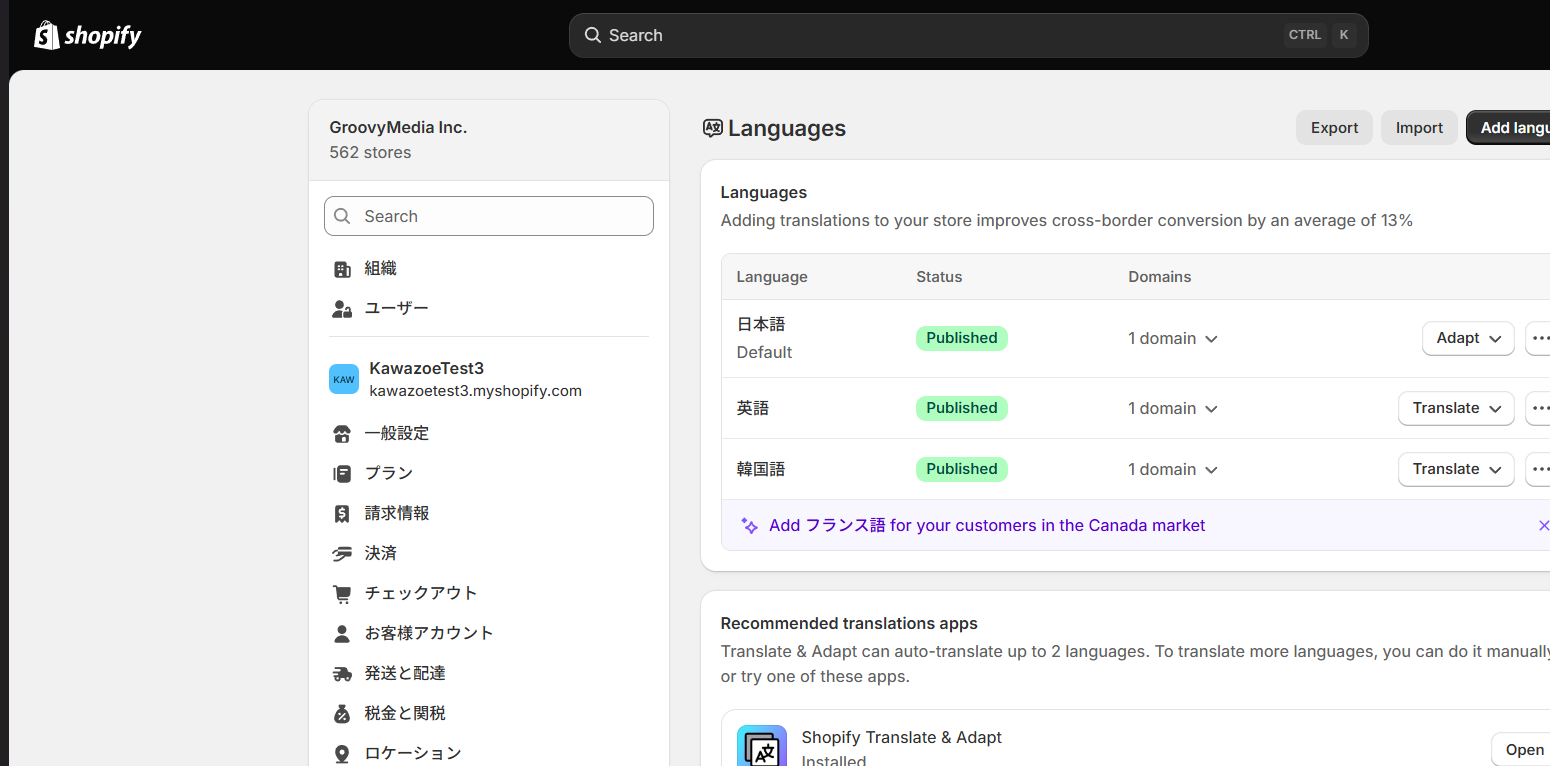
Task: Click the Add language button
Action: click(1508, 128)
